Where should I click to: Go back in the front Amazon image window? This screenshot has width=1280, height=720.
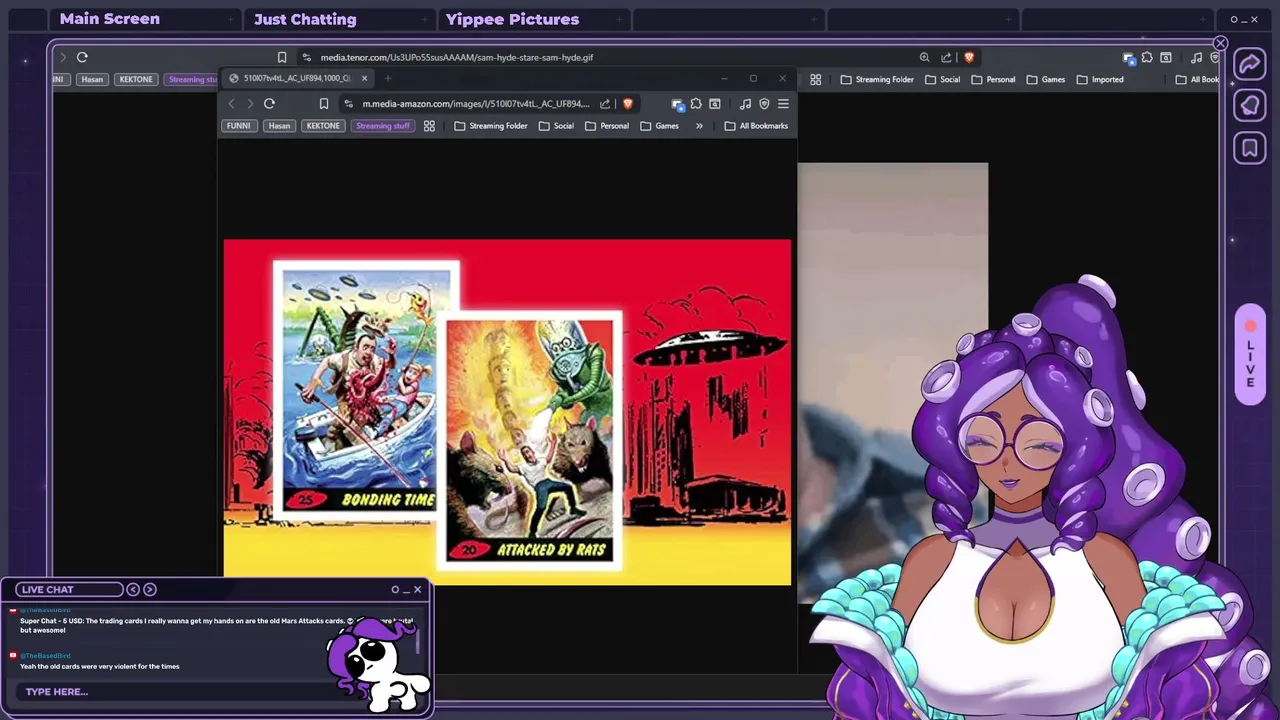pyautogui.click(x=232, y=104)
